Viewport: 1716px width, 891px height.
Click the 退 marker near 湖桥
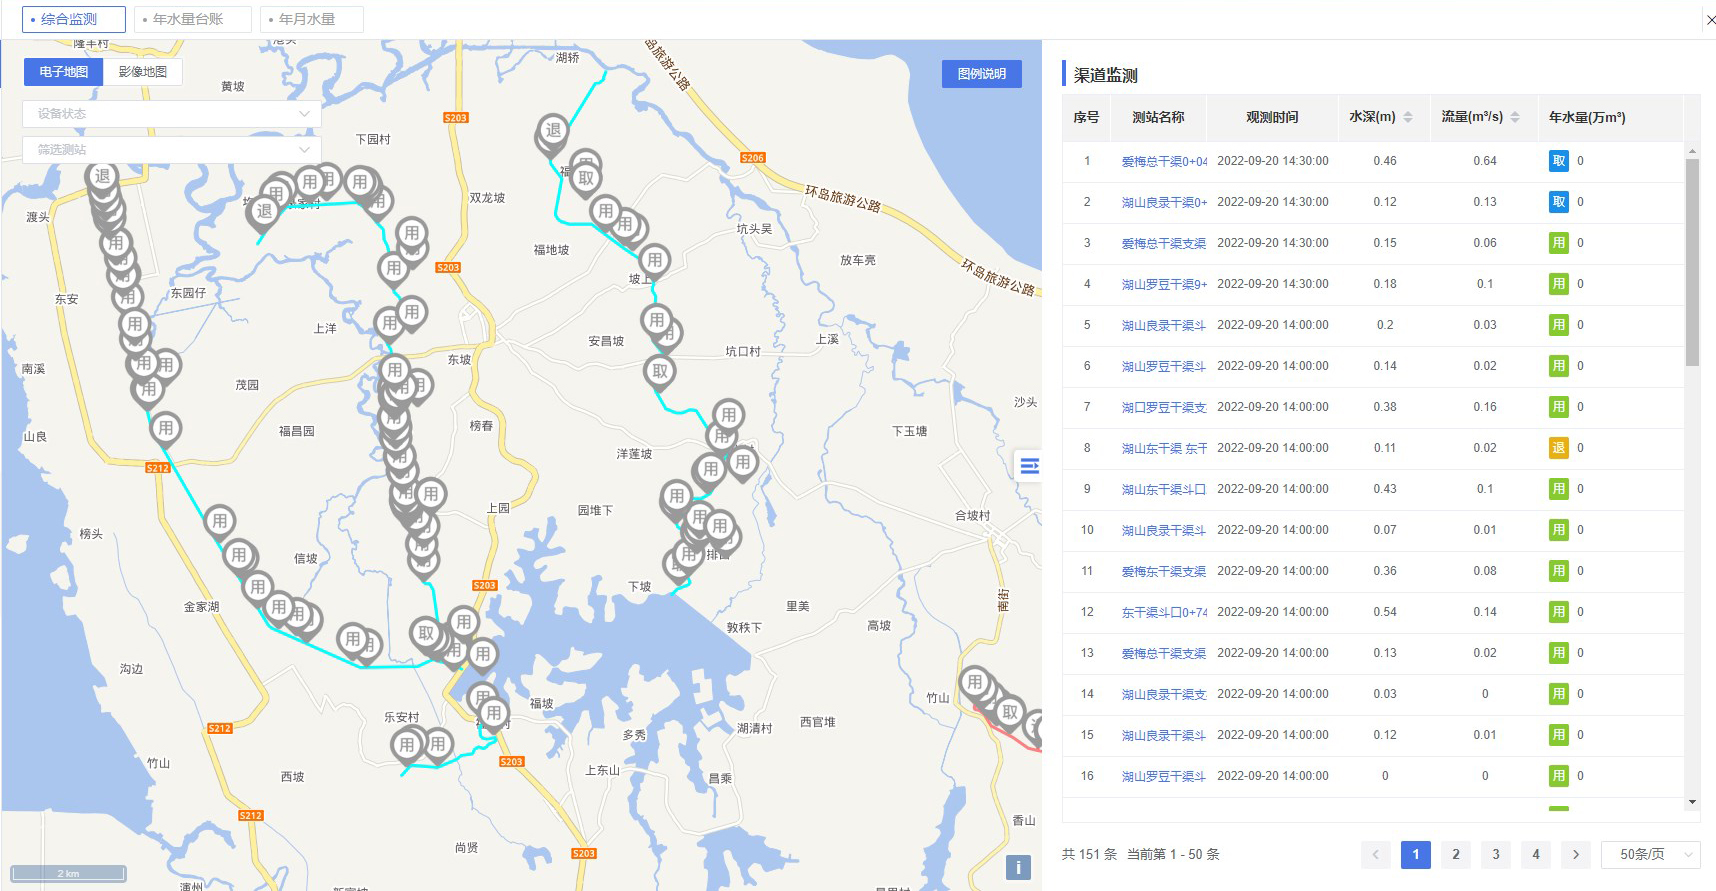[x=553, y=130]
